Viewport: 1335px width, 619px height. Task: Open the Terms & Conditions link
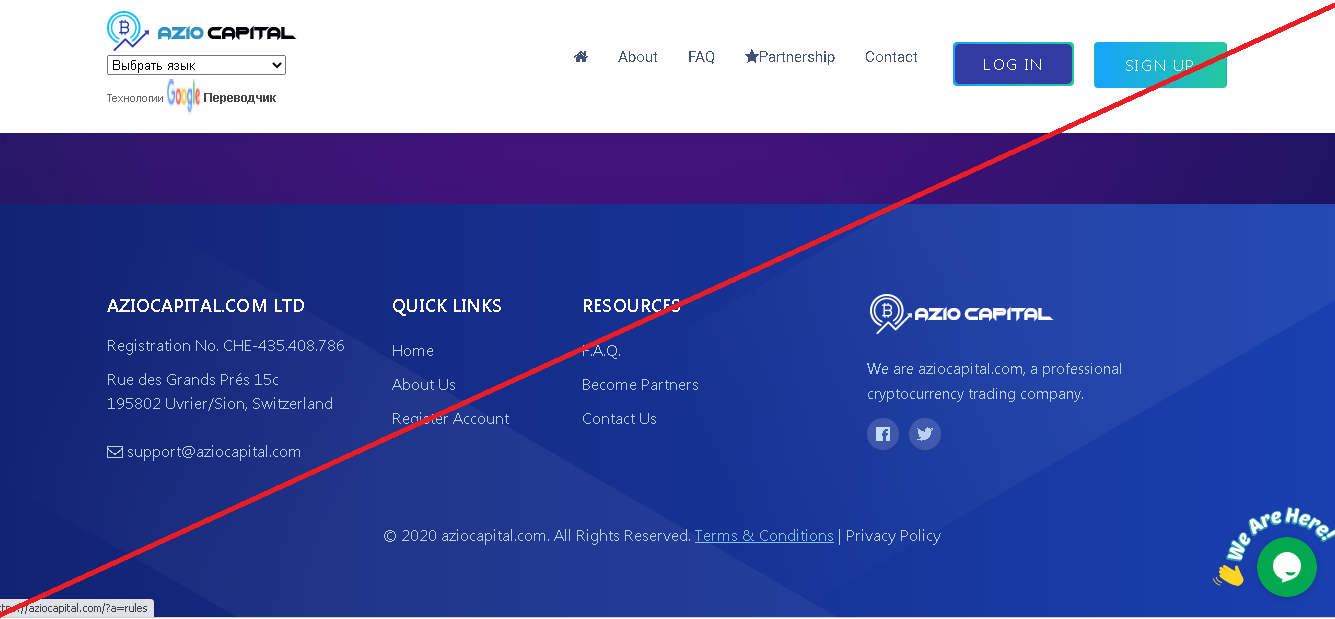click(x=764, y=536)
